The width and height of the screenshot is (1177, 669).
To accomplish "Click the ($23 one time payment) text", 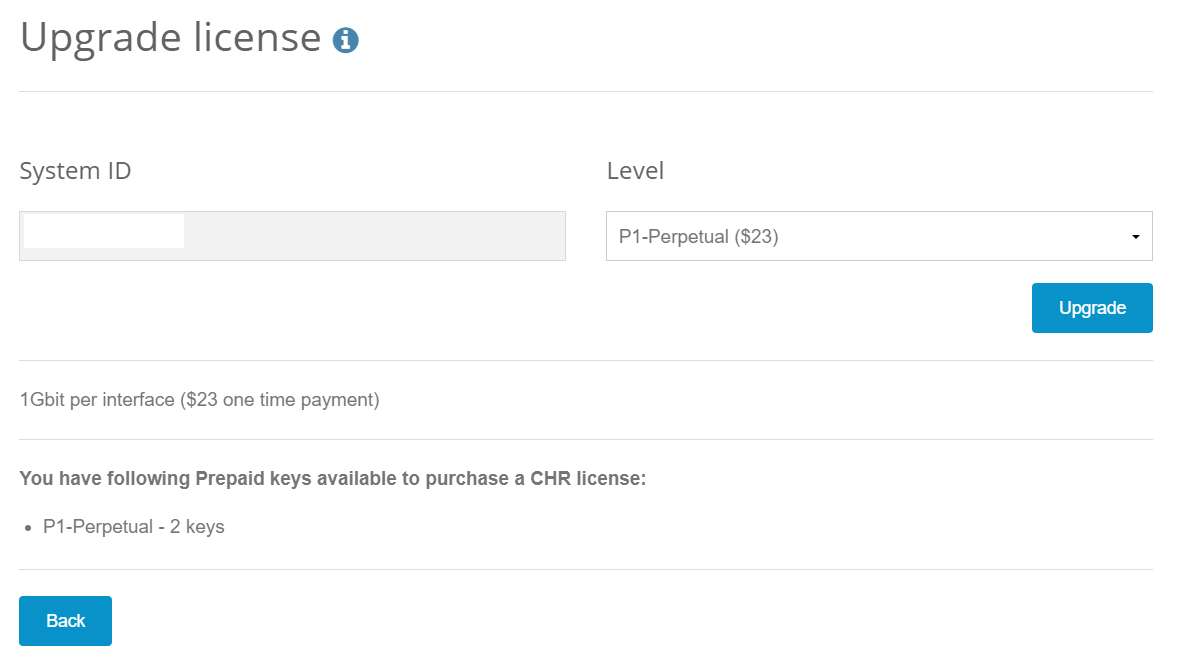I will point(279,399).
